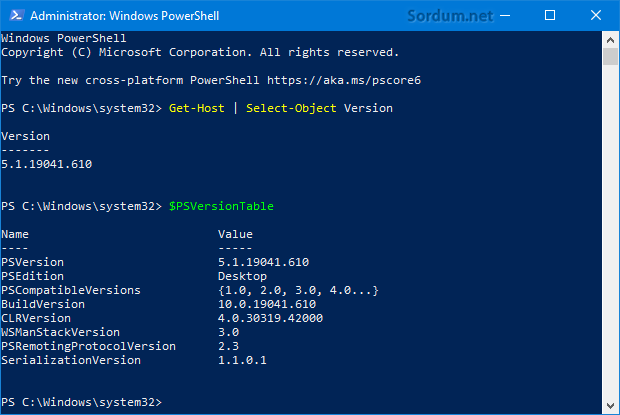This screenshot has height=415, width=620.
Task: Maximize the PowerShell window
Action: click(550, 16)
